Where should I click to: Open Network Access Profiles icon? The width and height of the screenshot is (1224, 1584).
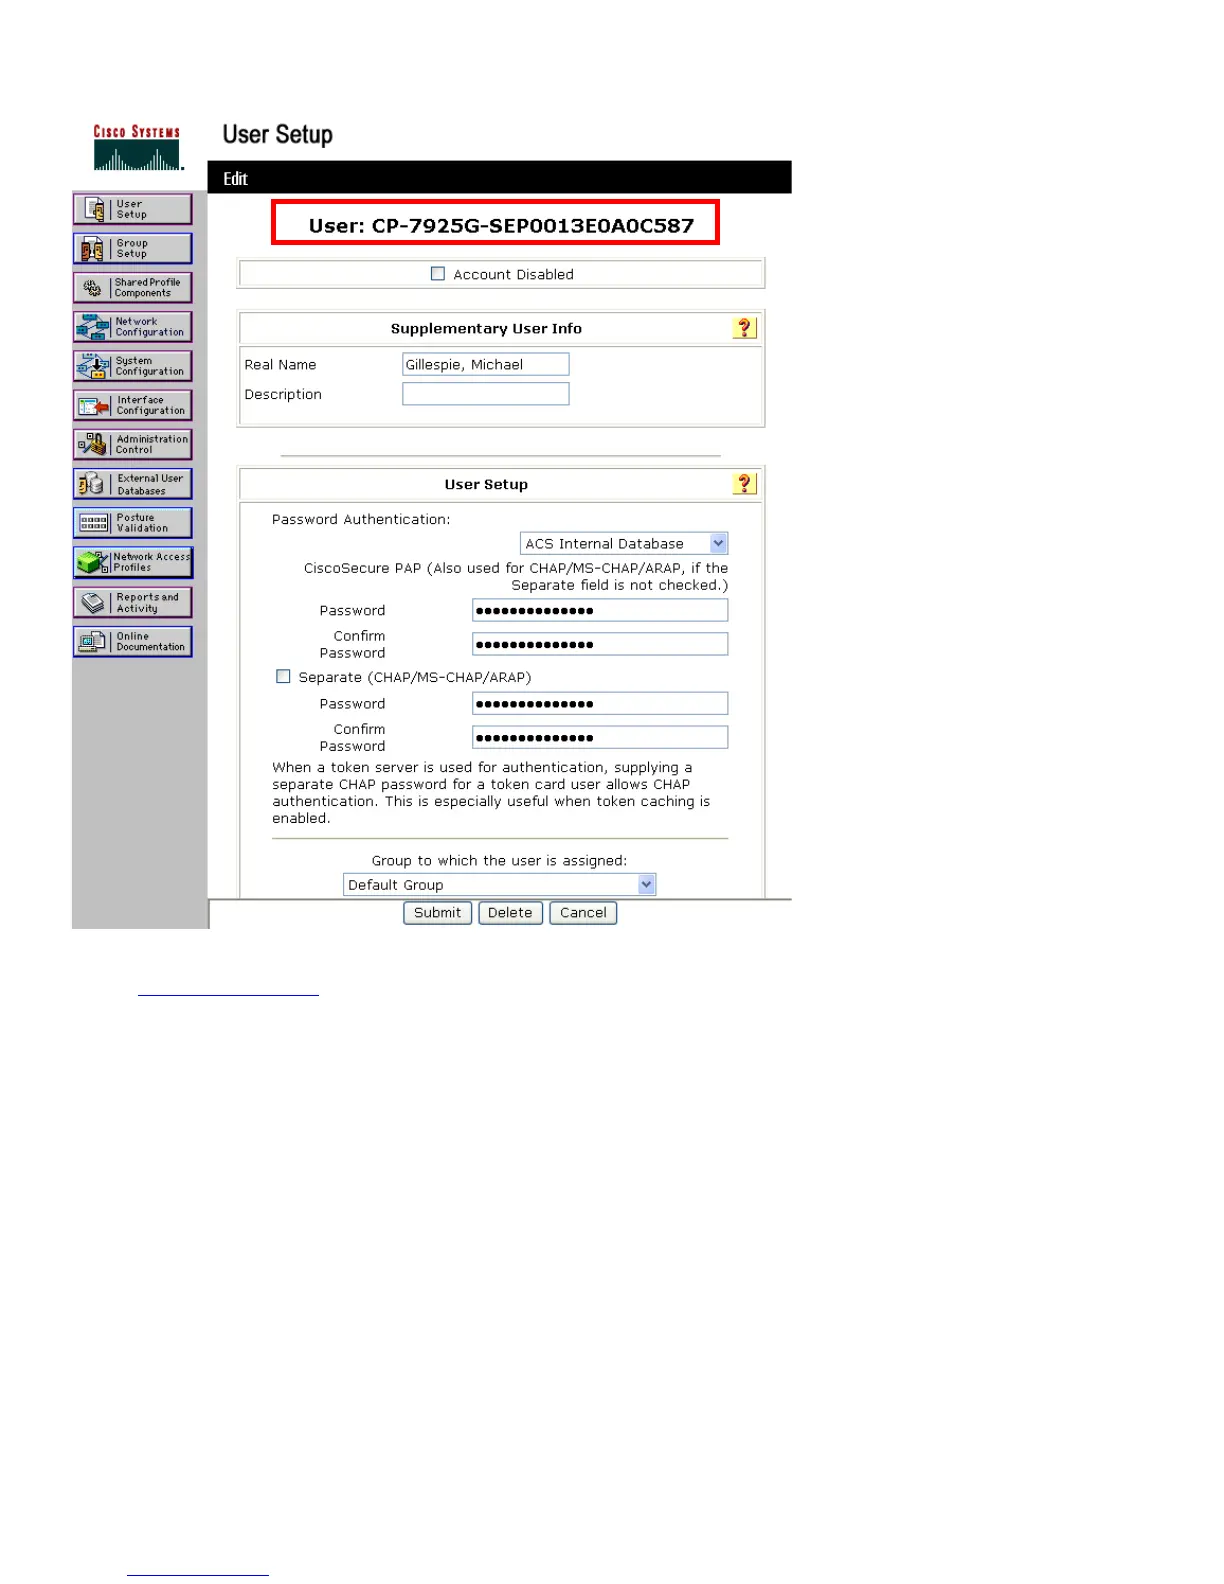click(x=133, y=562)
